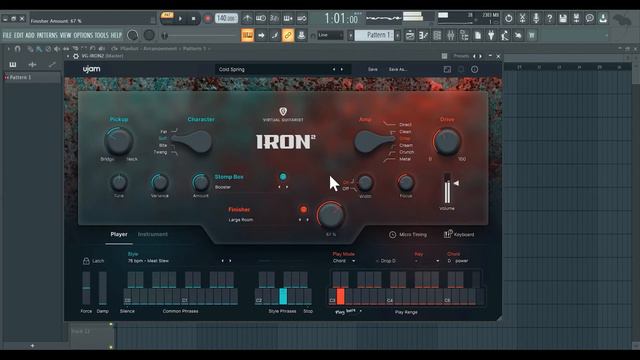The image size is (640, 360).
Task: Toggle the overdub/blend recording icon
Action: point(288,18)
